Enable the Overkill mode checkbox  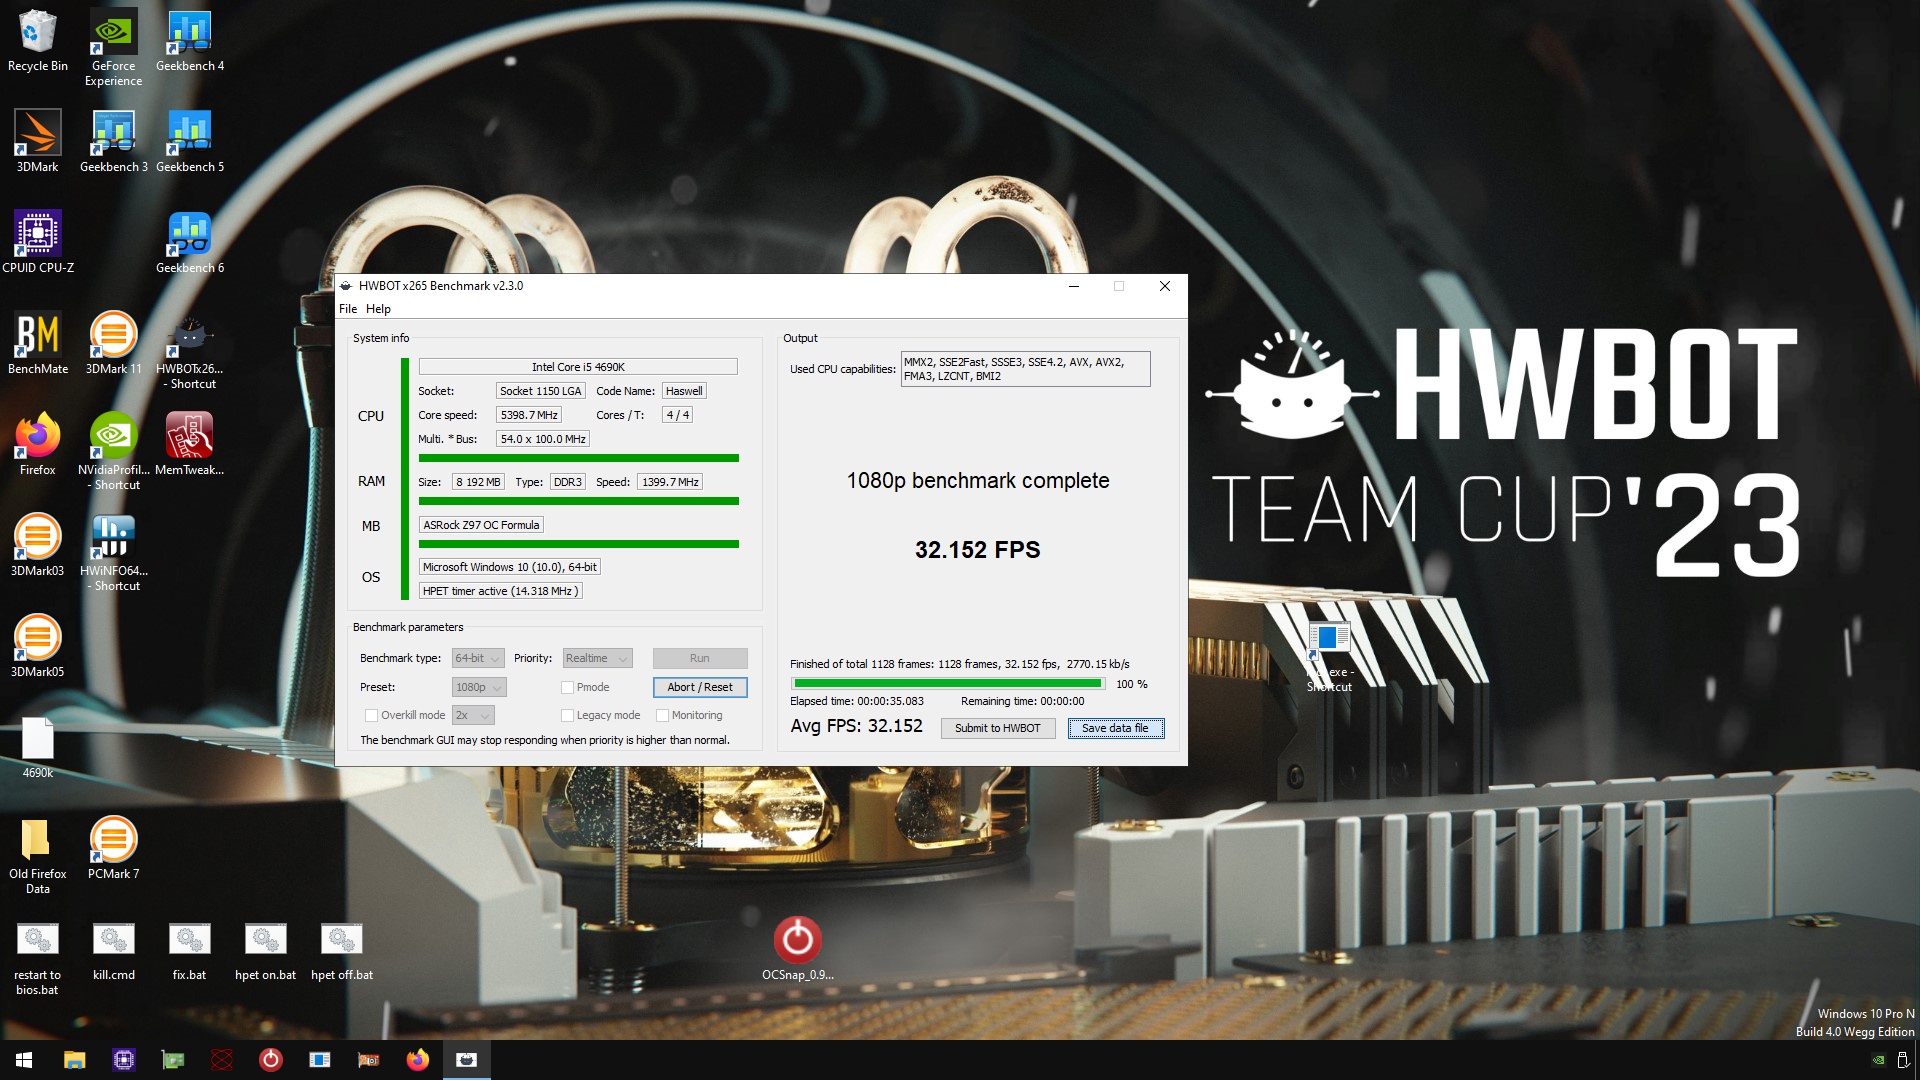click(x=371, y=715)
